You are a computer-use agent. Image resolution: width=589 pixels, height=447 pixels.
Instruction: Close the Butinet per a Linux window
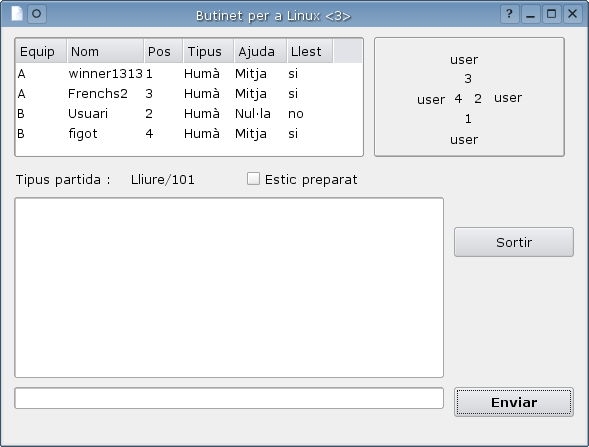click(572, 14)
